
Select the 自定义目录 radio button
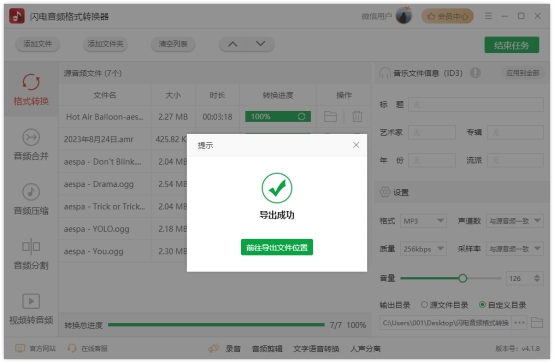pyautogui.click(x=482, y=304)
